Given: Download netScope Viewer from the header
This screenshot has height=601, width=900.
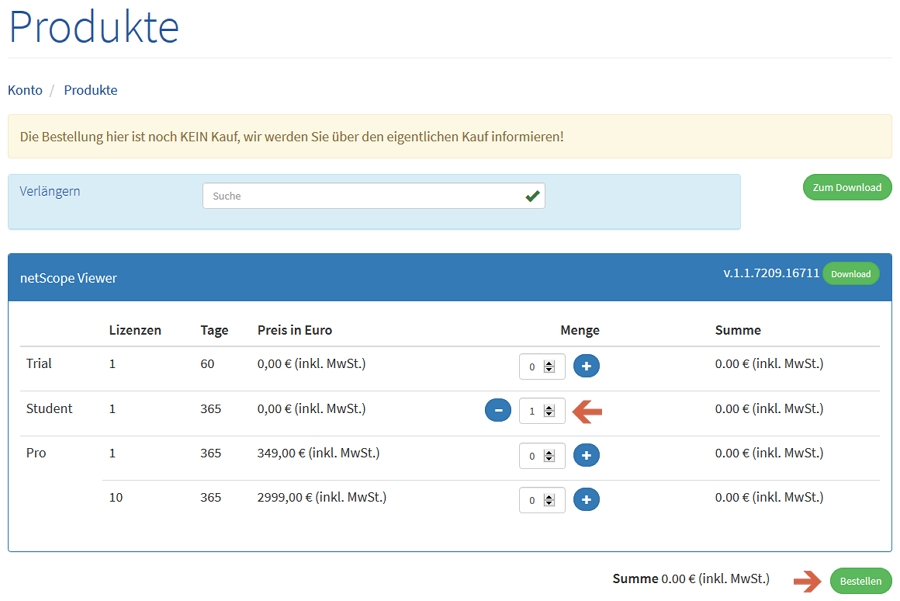Looking at the screenshot, I should point(851,274).
